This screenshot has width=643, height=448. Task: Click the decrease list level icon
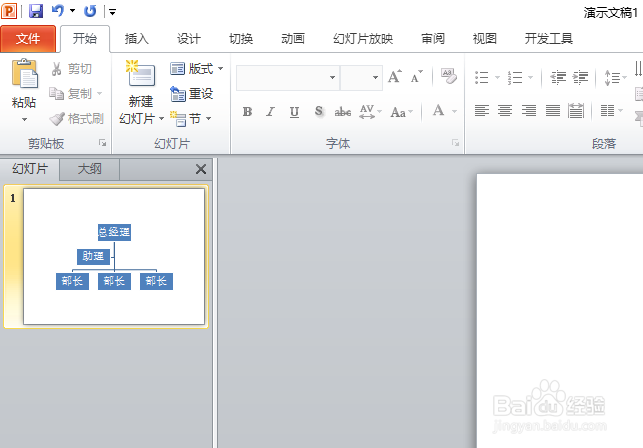[558, 77]
